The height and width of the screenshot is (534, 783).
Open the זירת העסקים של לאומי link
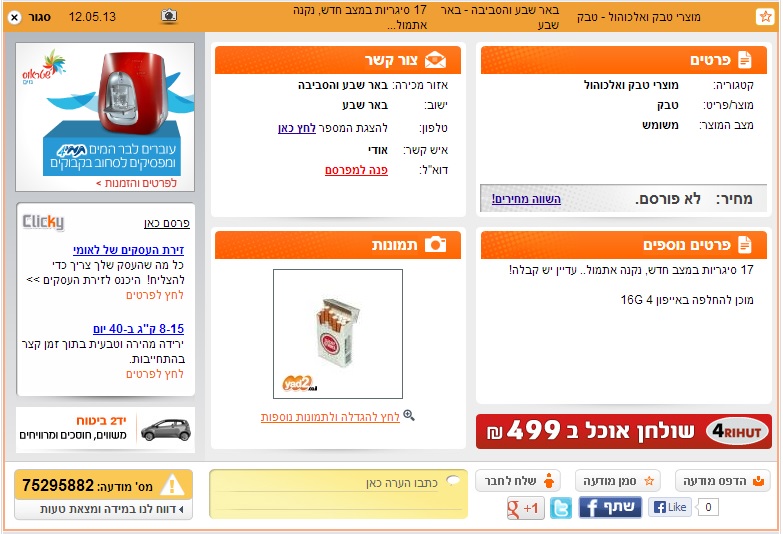(x=128, y=250)
